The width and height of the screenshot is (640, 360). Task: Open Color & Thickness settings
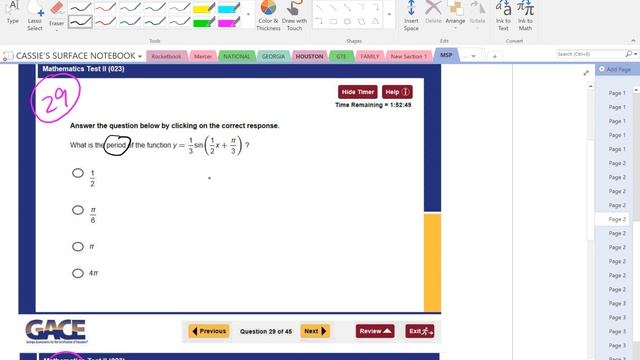[x=268, y=16]
